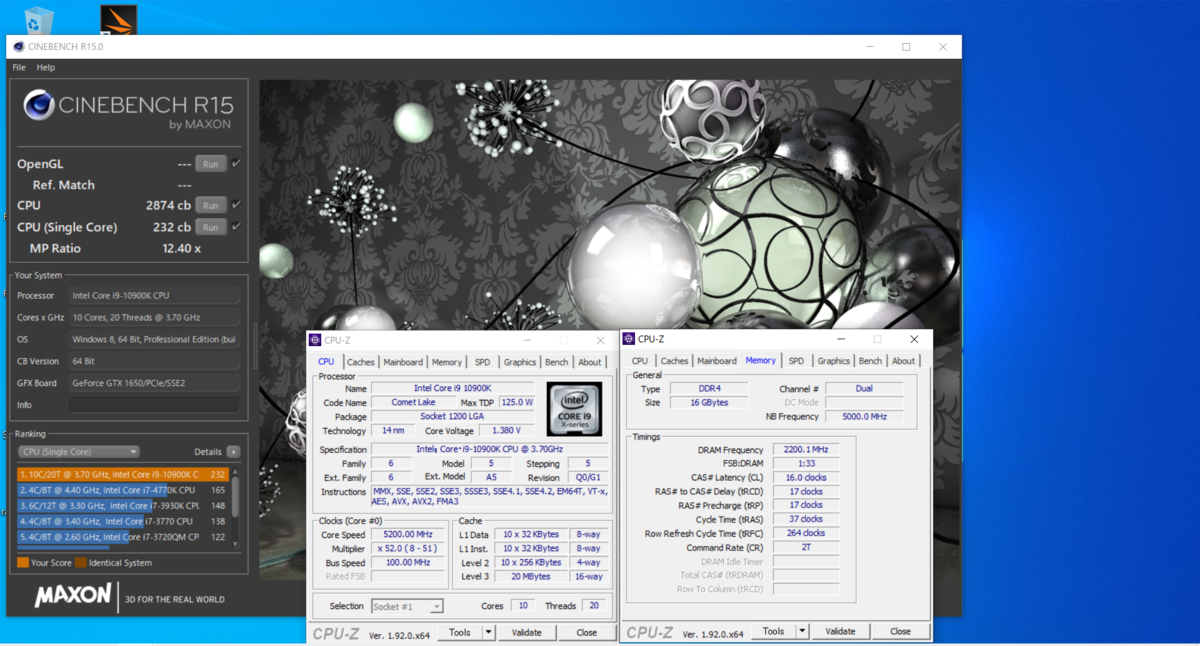Click the Details label in Ranking
1200x646 pixels.
208,452
